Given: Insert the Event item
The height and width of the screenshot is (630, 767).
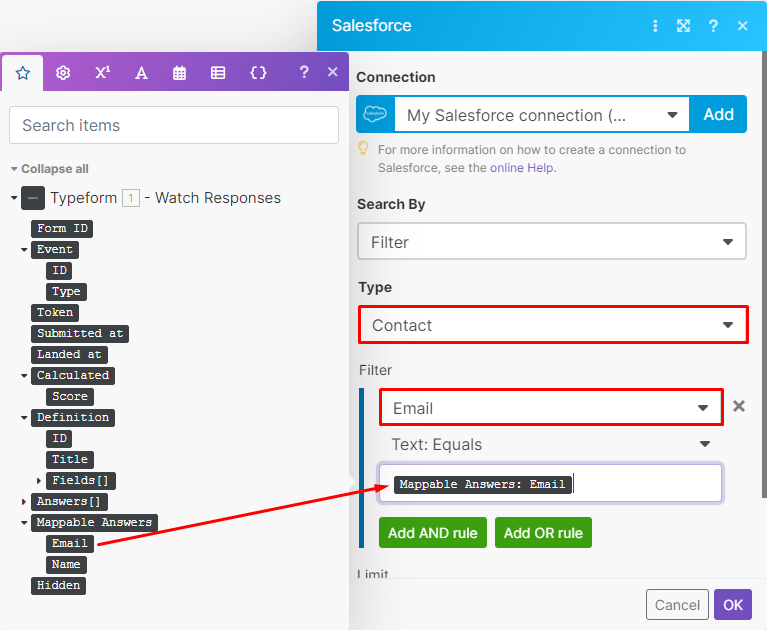Looking at the screenshot, I should [55, 249].
